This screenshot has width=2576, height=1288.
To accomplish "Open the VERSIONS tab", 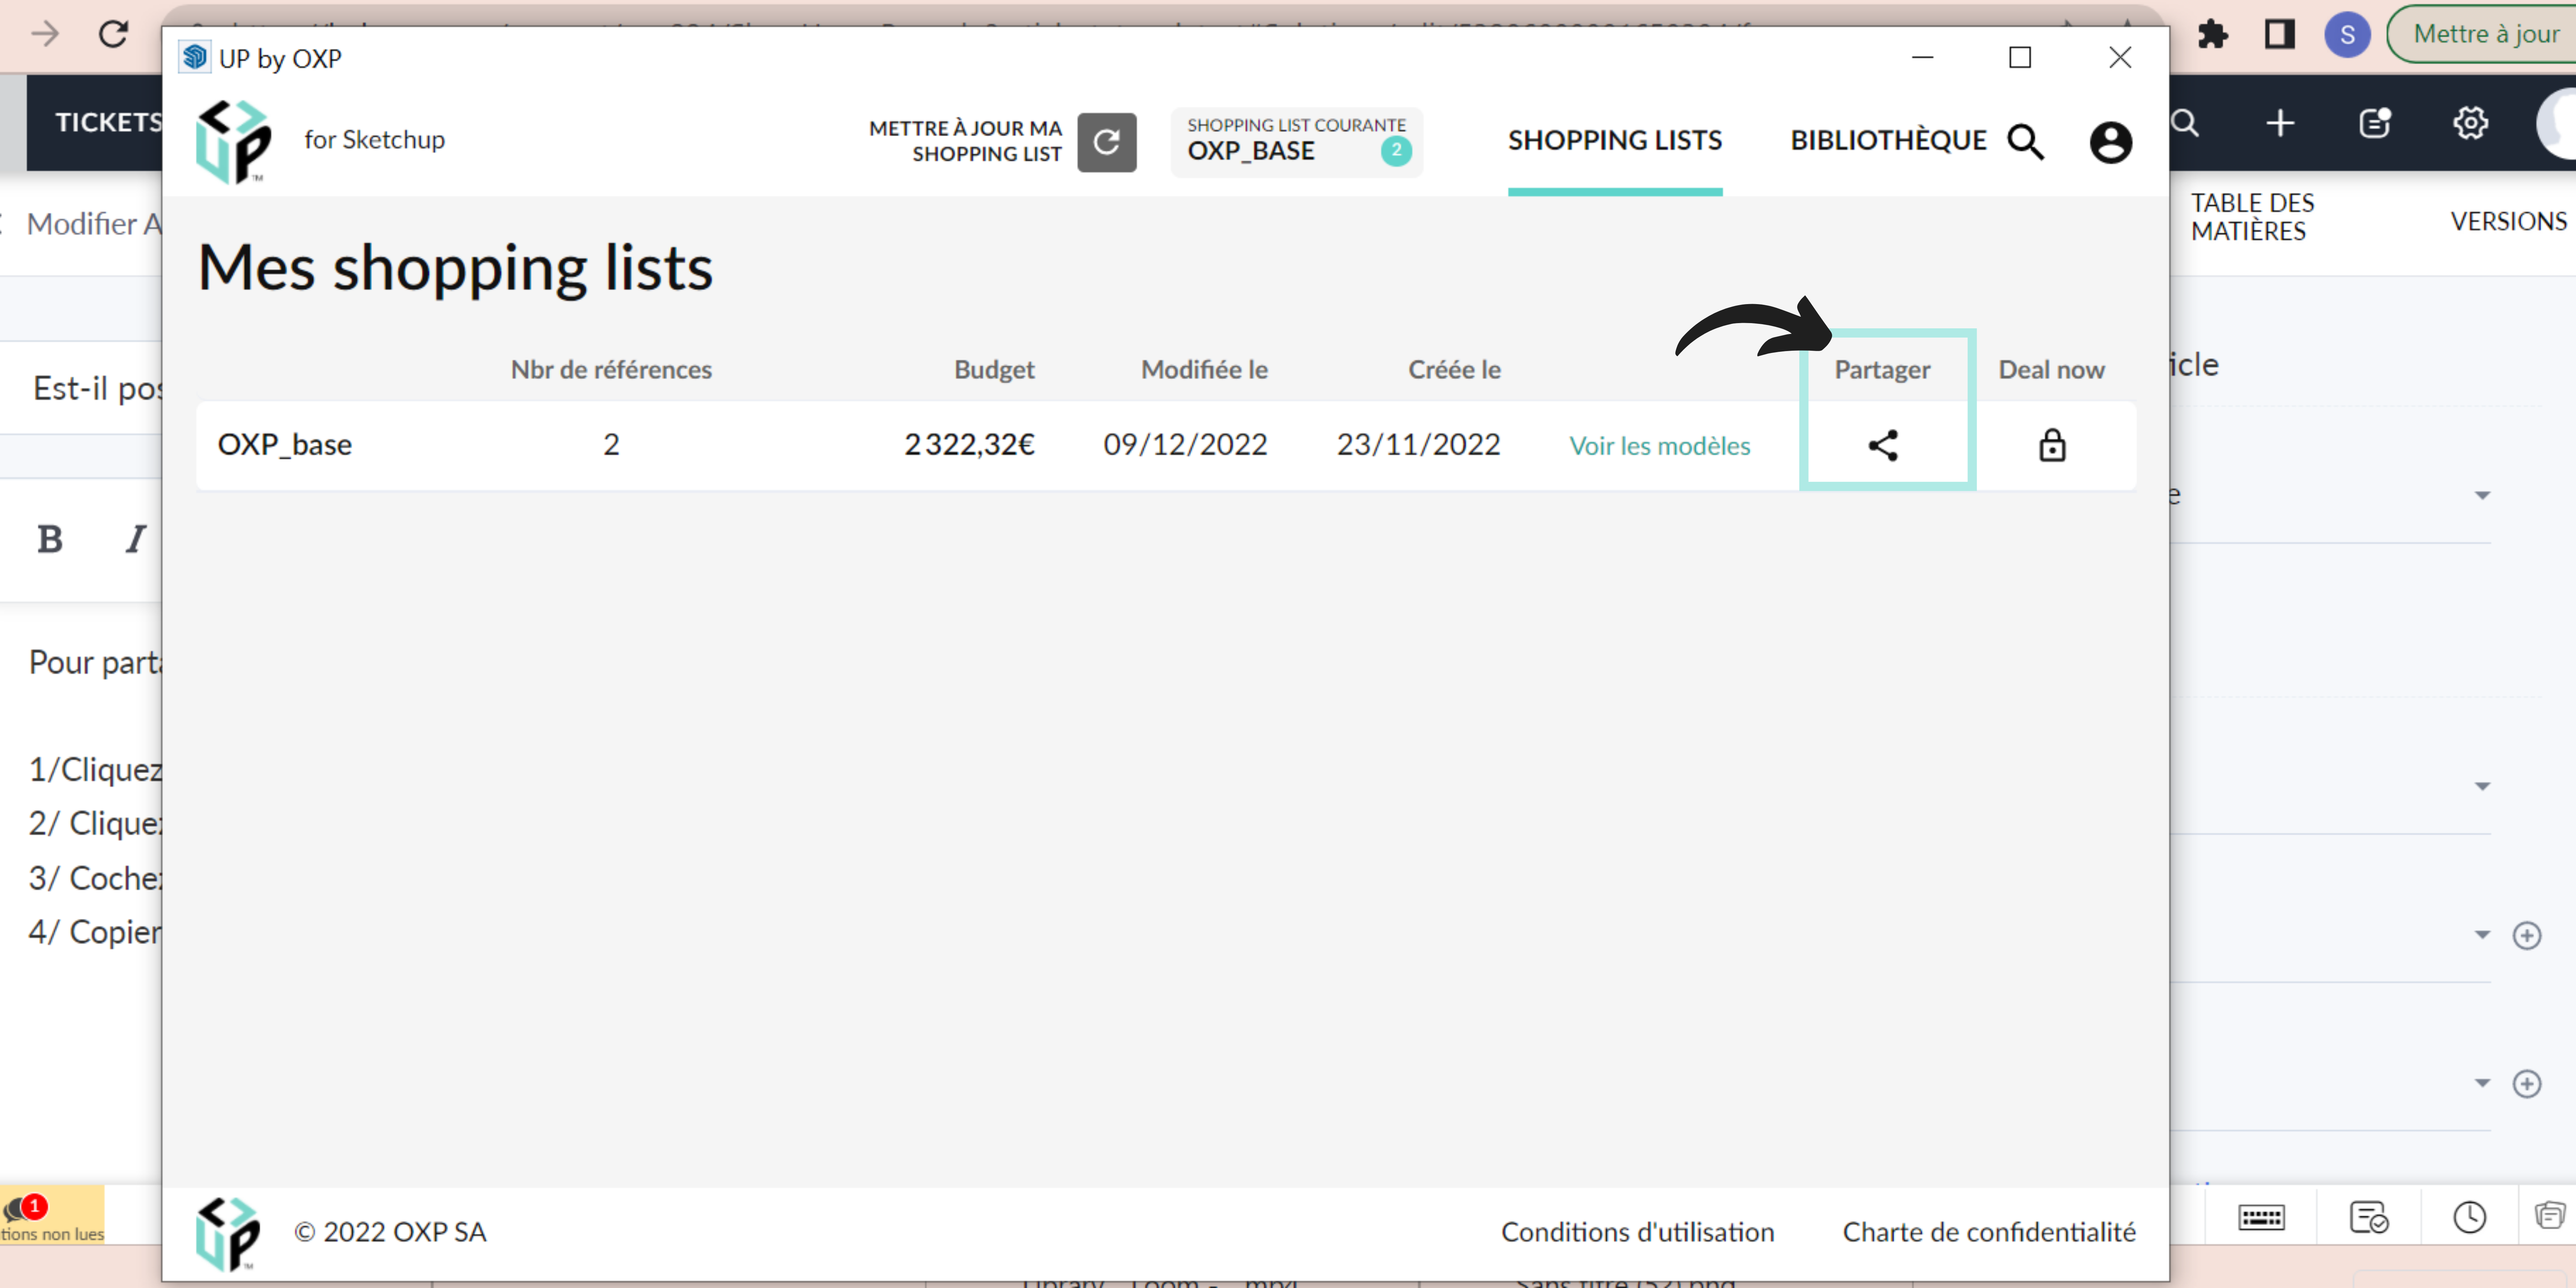I will click(x=2508, y=221).
